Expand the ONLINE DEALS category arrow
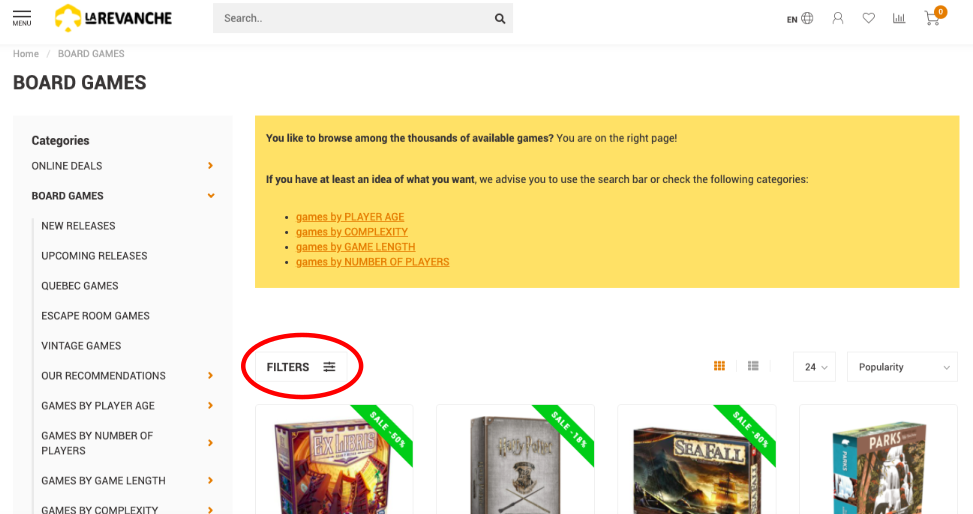This screenshot has height=514, width=973. click(210, 166)
